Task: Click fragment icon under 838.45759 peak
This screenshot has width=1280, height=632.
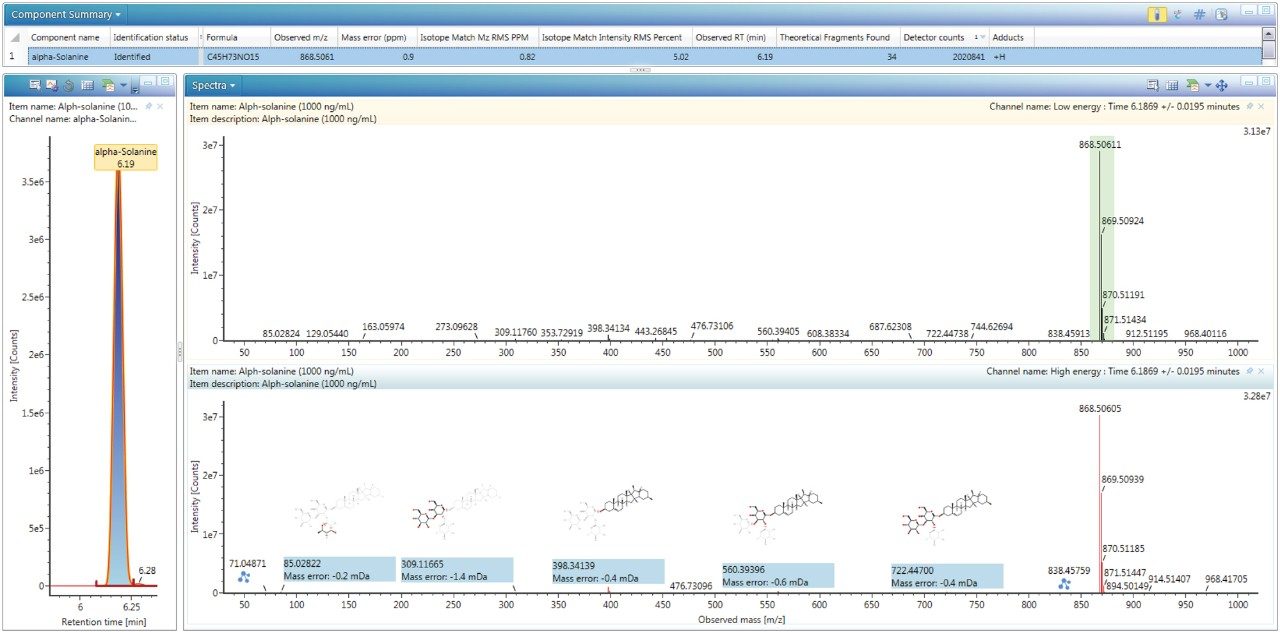Action: point(1064,583)
